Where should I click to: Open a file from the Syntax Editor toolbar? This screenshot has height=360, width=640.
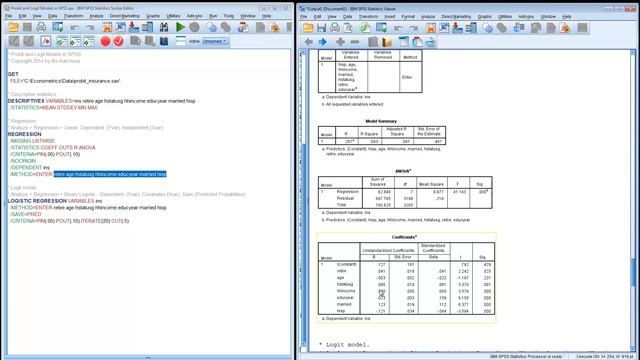click(13, 27)
